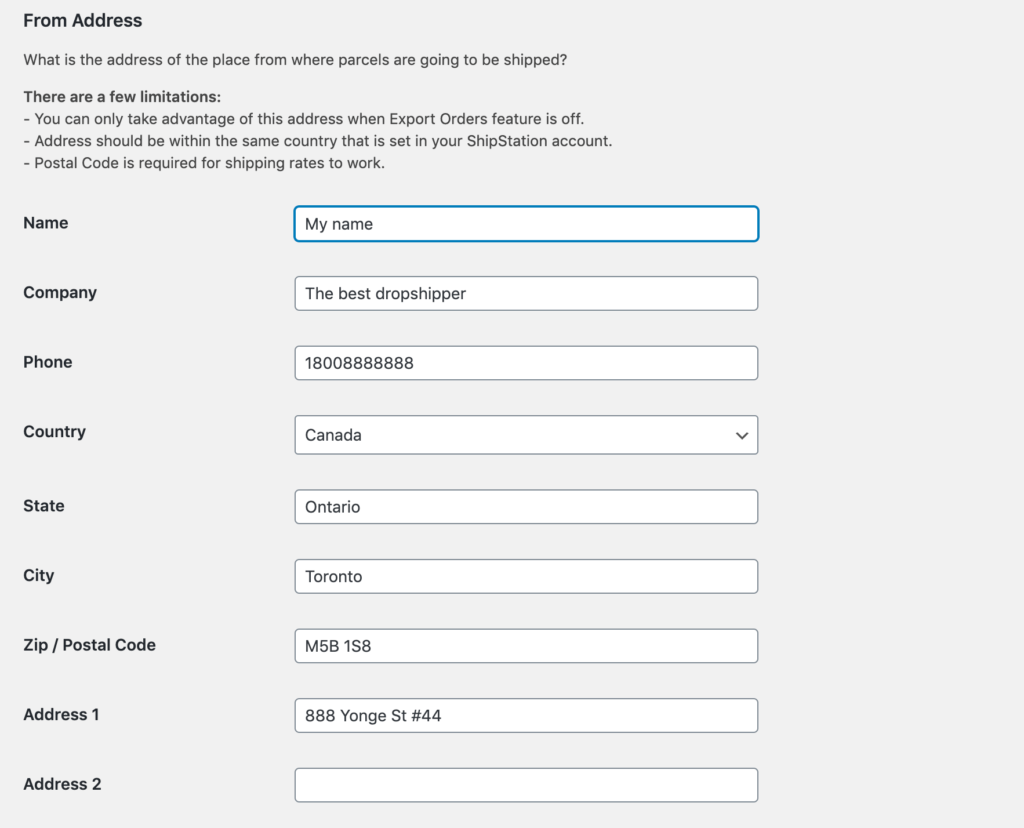Click the Name input field
The width and height of the screenshot is (1024, 828).
[526, 224]
